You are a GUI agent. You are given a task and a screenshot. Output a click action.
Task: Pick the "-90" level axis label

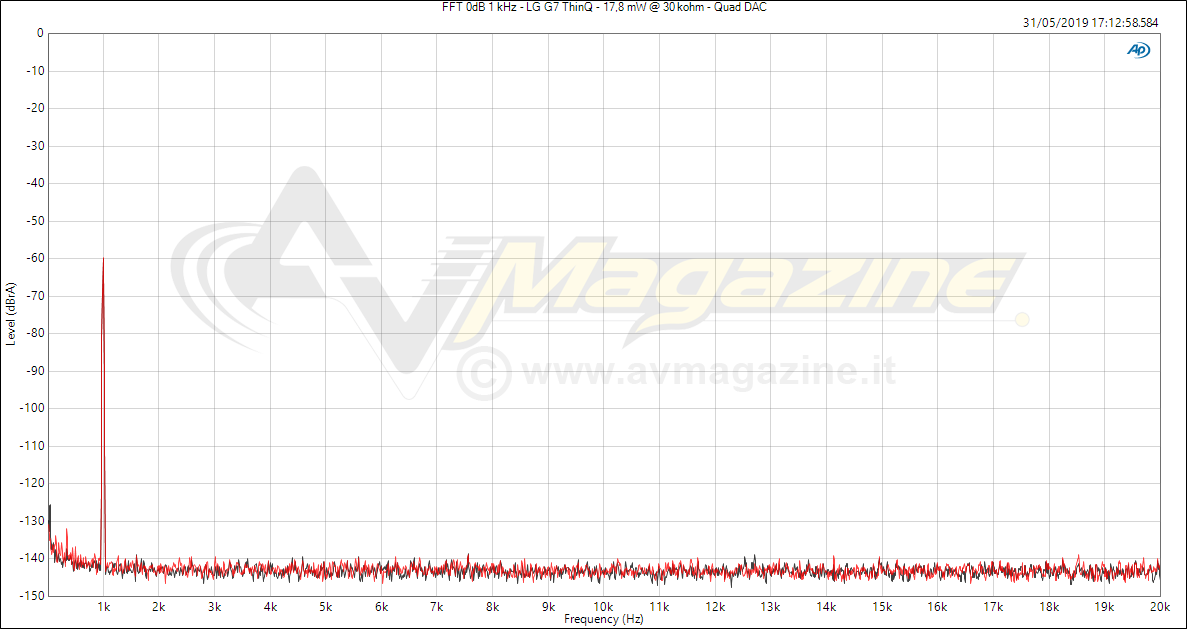click(x=35, y=371)
